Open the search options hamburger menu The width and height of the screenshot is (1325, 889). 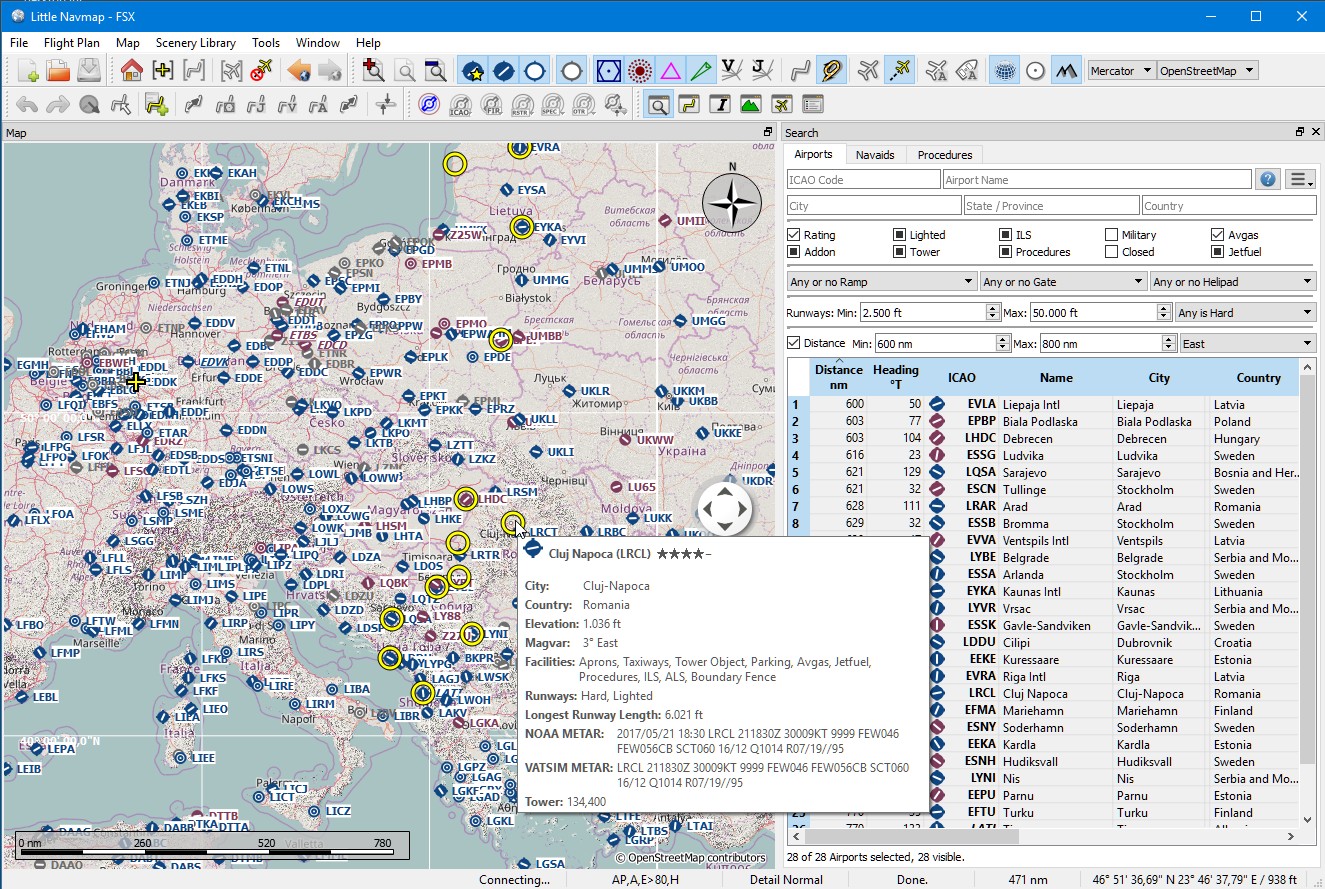tap(1300, 180)
